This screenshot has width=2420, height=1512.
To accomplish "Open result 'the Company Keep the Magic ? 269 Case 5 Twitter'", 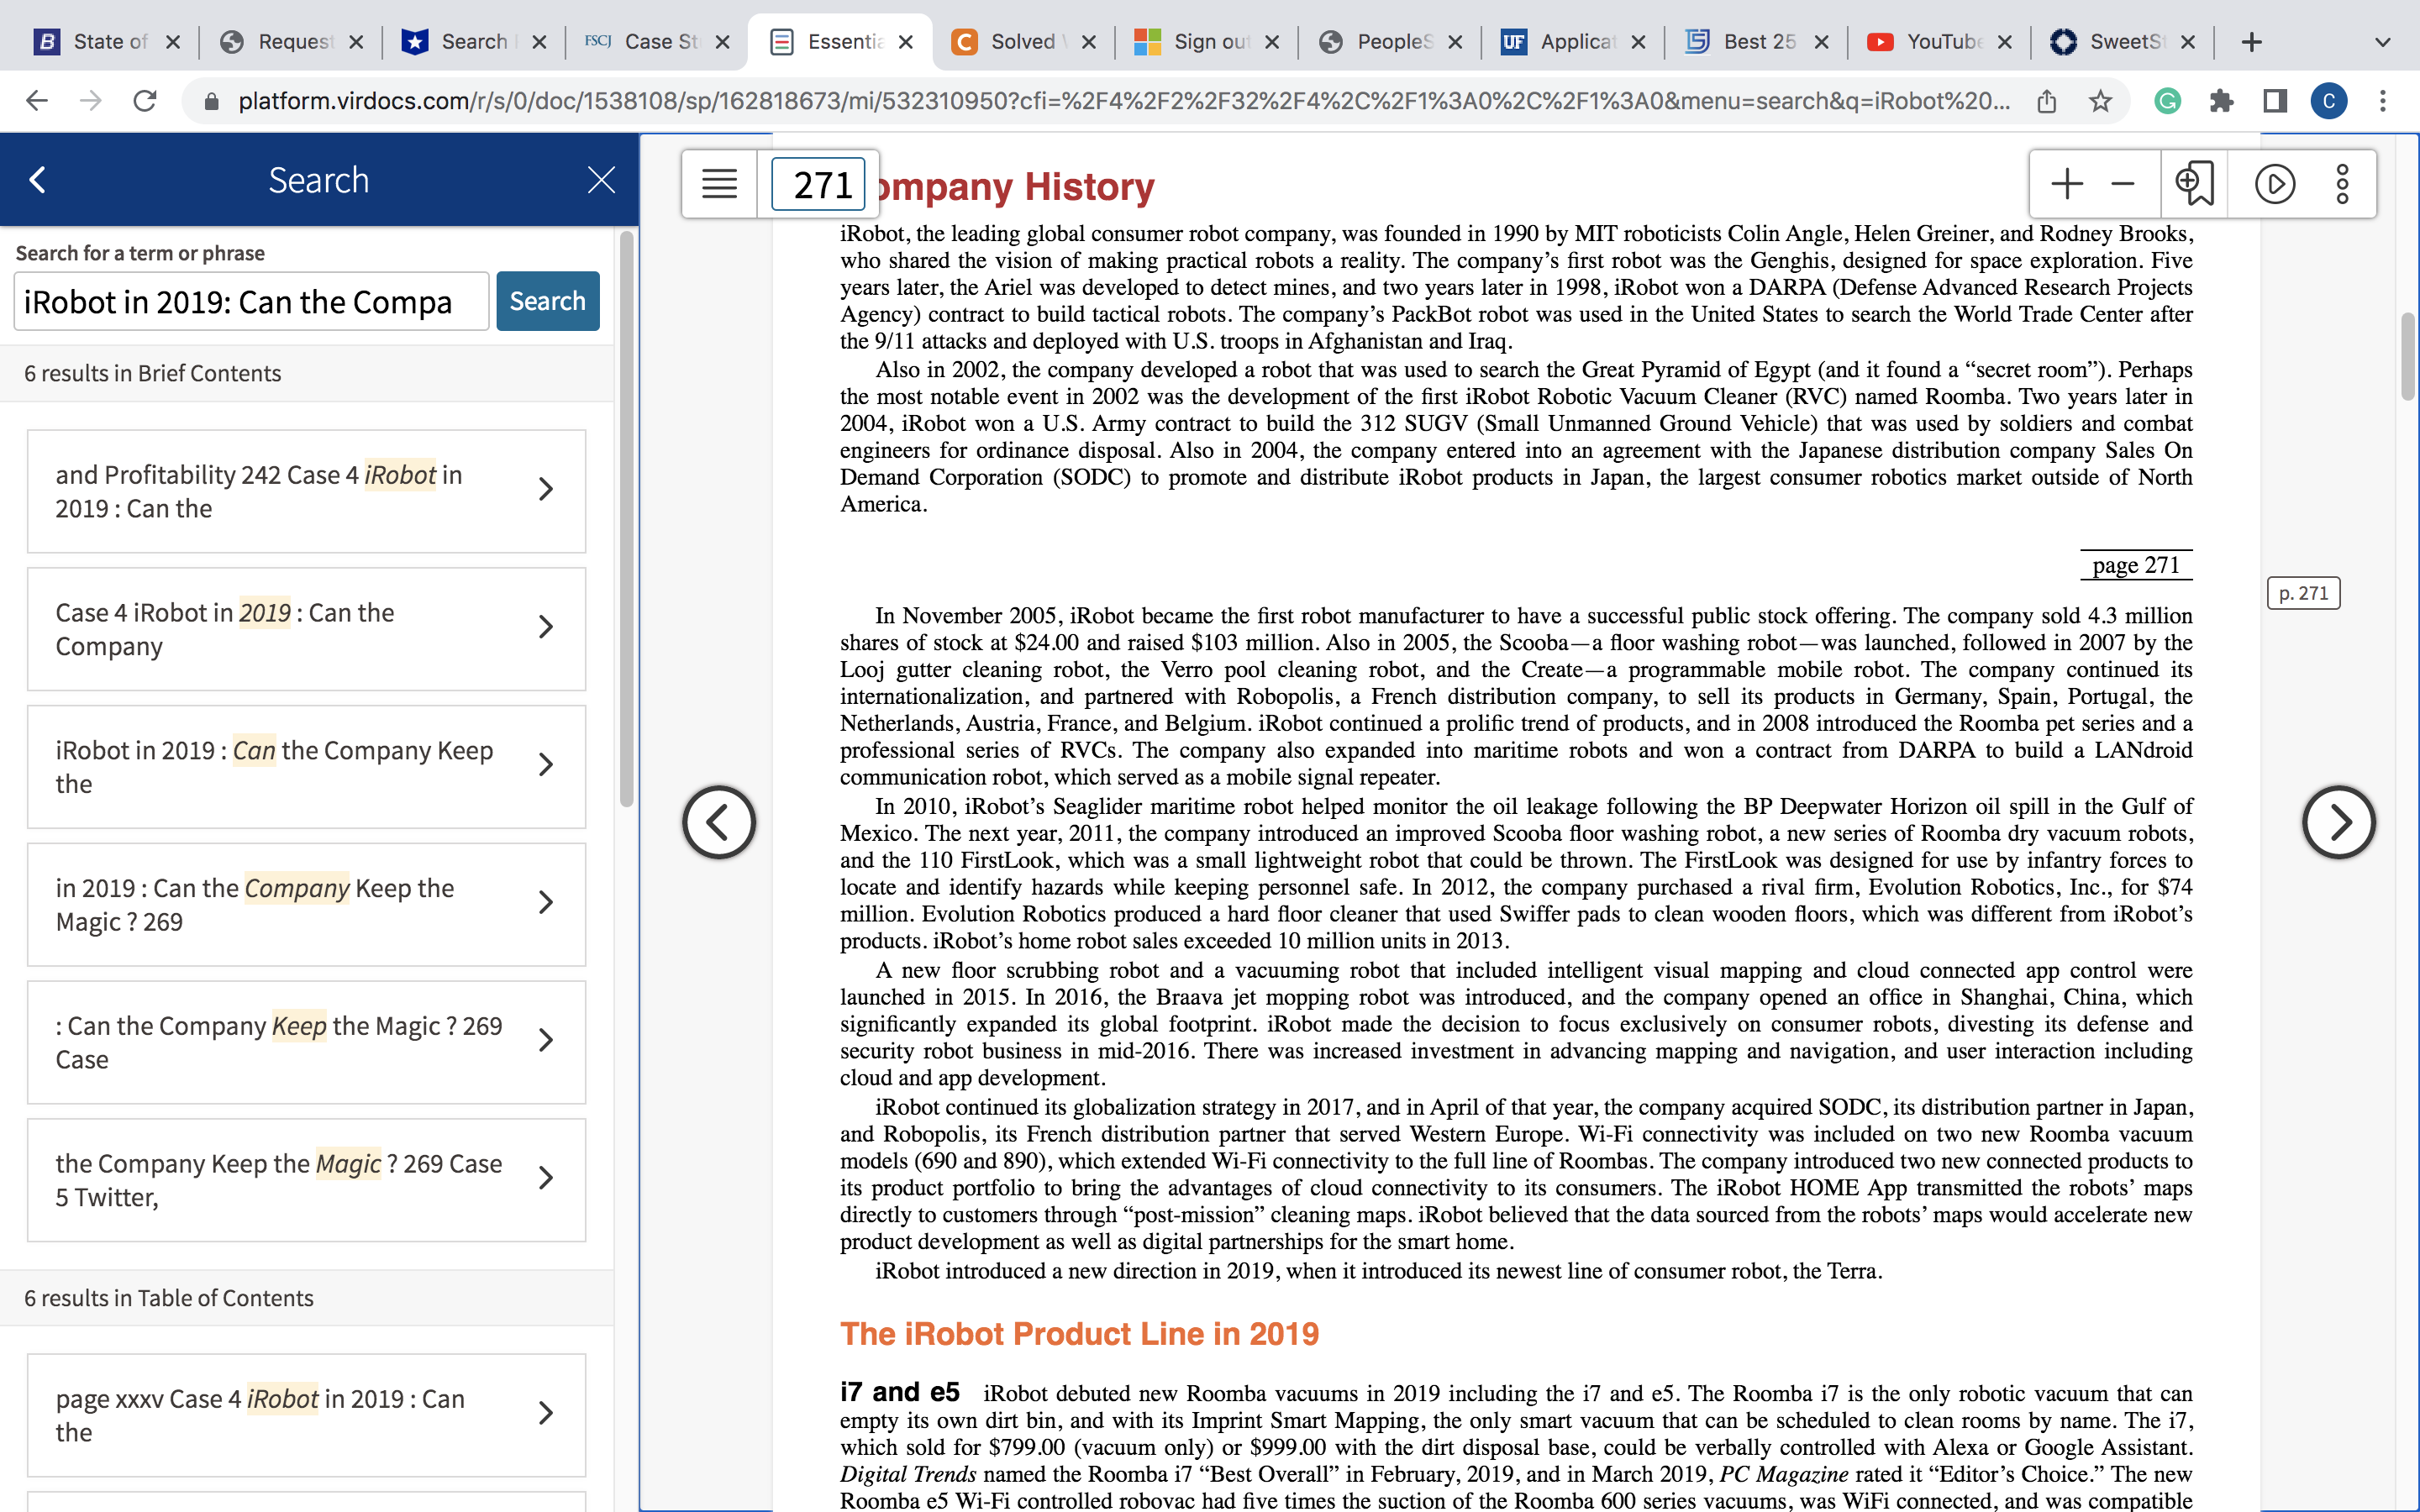I will point(306,1180).
